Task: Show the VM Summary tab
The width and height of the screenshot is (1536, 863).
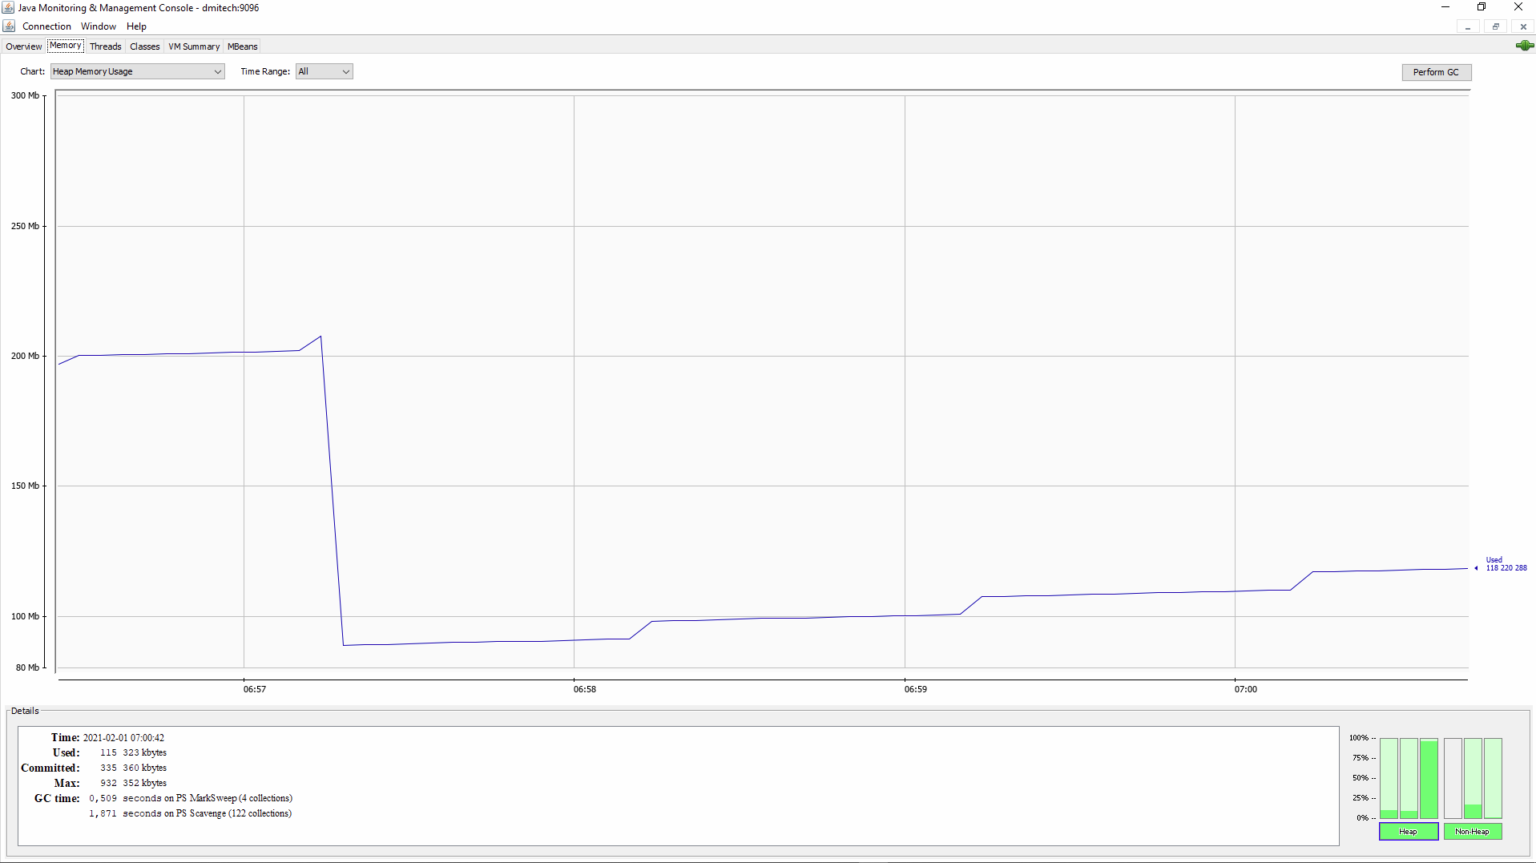Action: pyautogui.click(x=193, y=47)
